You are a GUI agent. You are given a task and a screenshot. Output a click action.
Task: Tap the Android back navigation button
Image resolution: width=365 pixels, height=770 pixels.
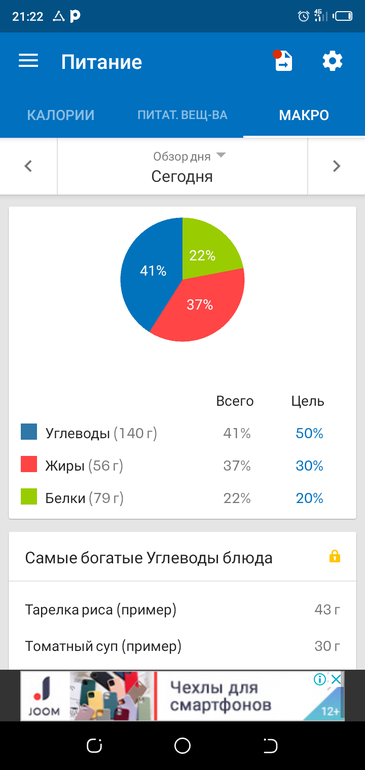(270, 745)
